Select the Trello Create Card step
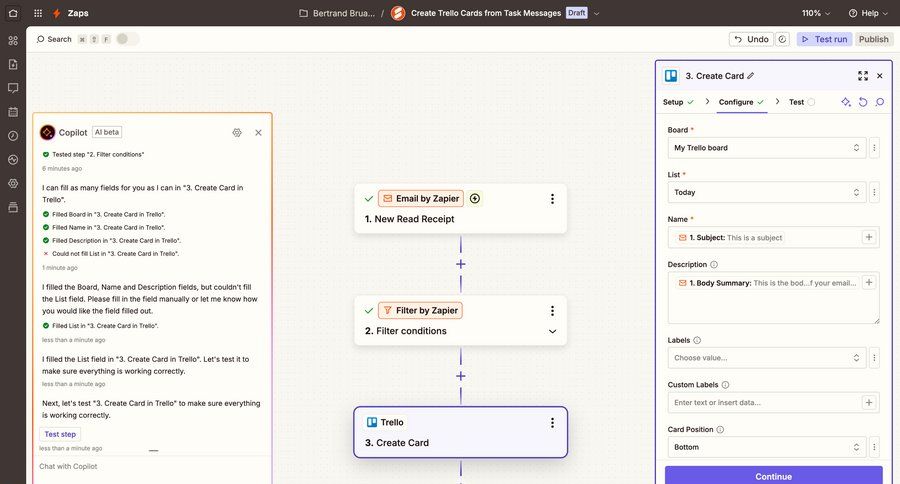Screen dimensions: 900x484 [x=460, y=432]
